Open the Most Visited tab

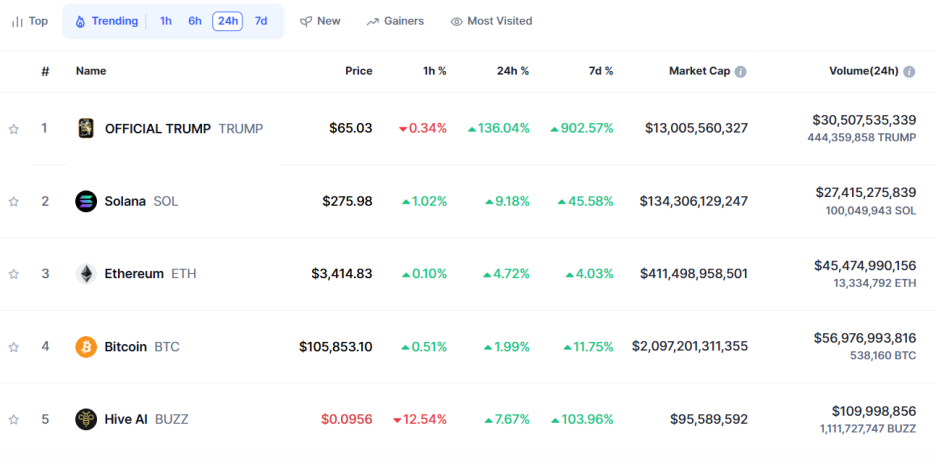pyautogui.click(x=491, y=22)
